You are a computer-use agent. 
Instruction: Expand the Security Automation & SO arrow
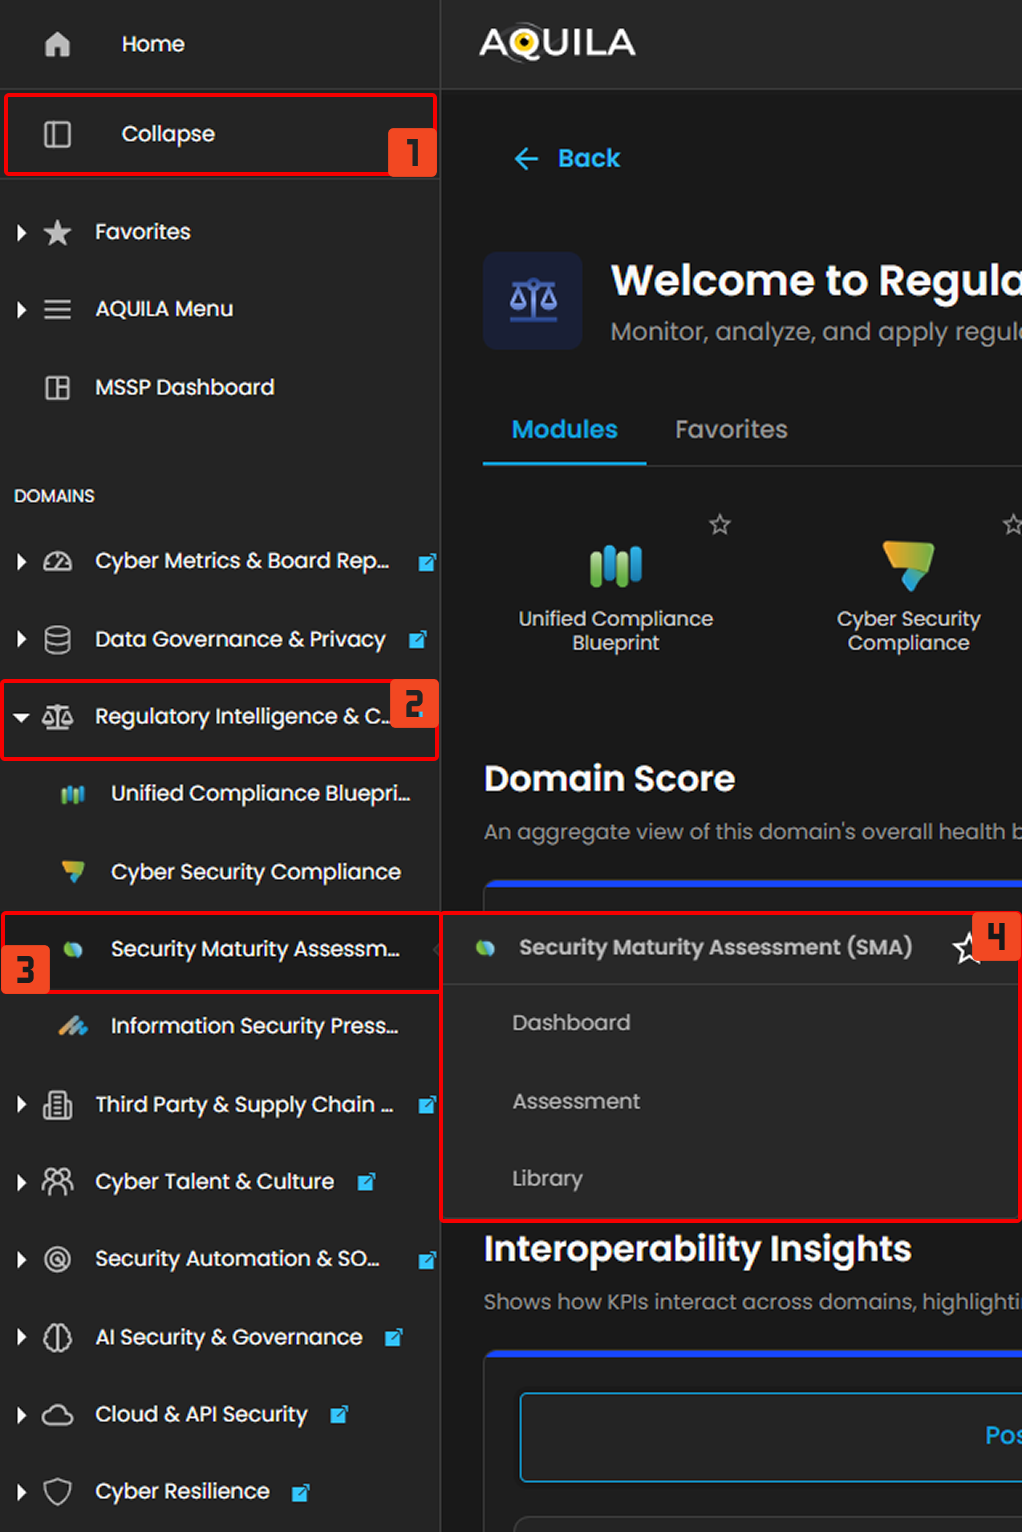(x=21, y=1259)
